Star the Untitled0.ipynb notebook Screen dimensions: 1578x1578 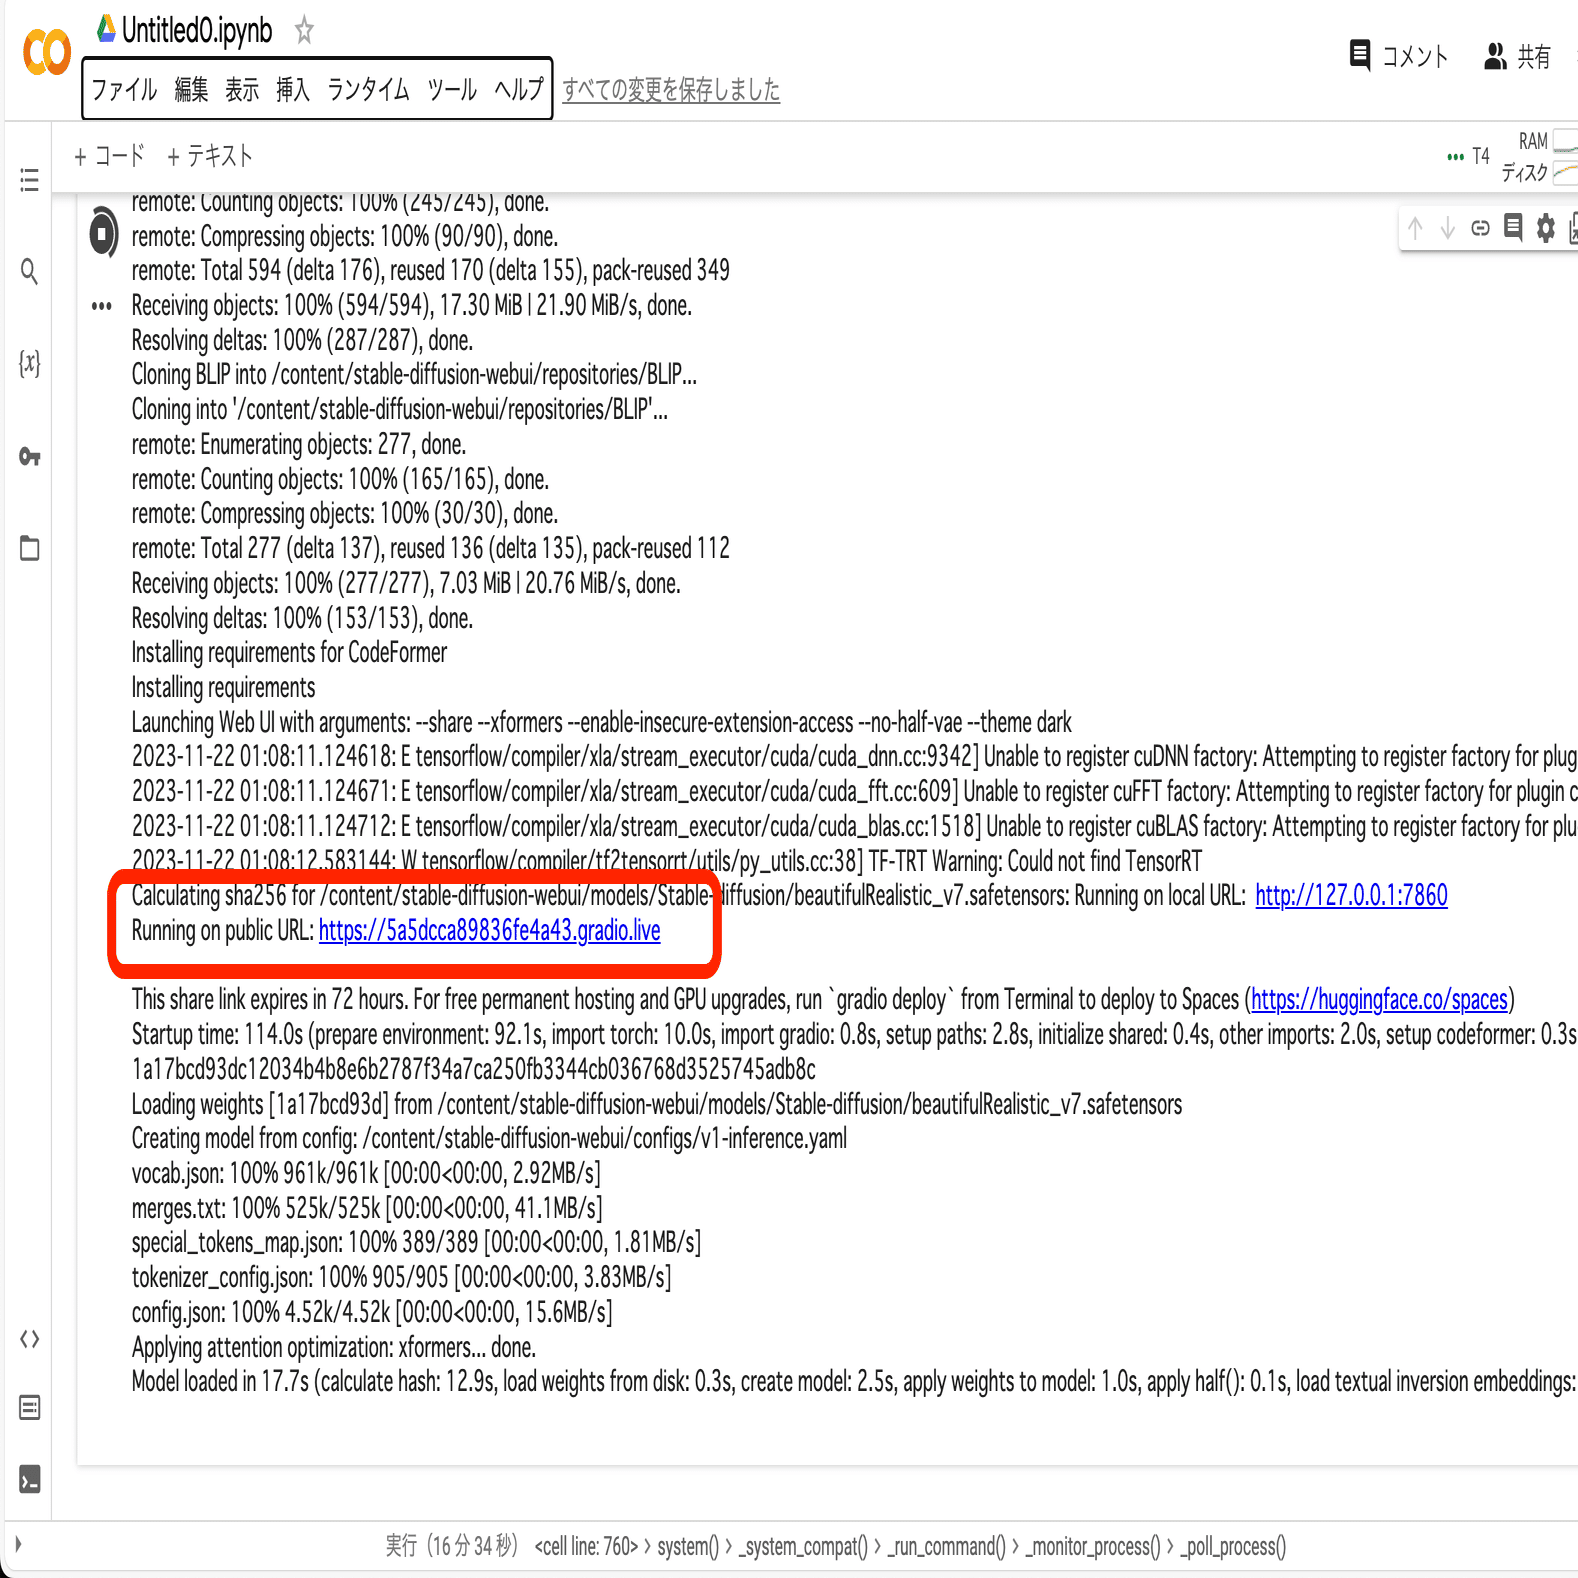pyautogui.click(x=304, y=31)
